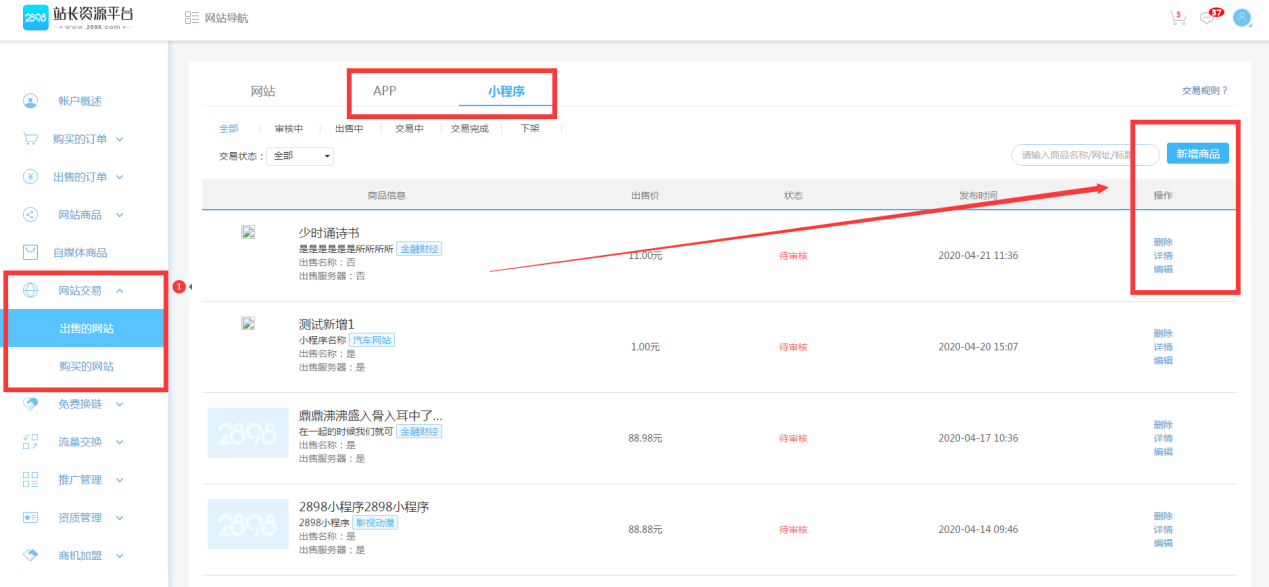The width and height of the screenshot is (1269, 587).
Task: Click 删除 for 少时诵诗书 item
Action: [x=1163, y=242]
